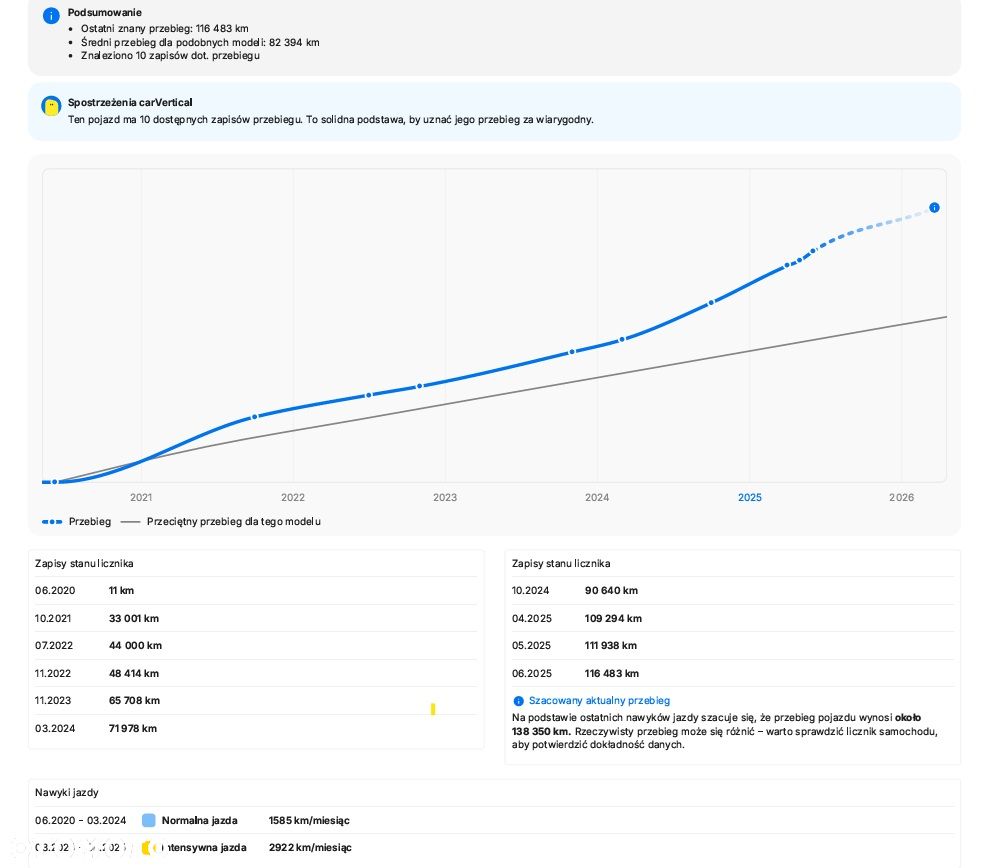Click the 71 978 km value
990x868 pixels.
pyautogui.click(x=133, y=728)
